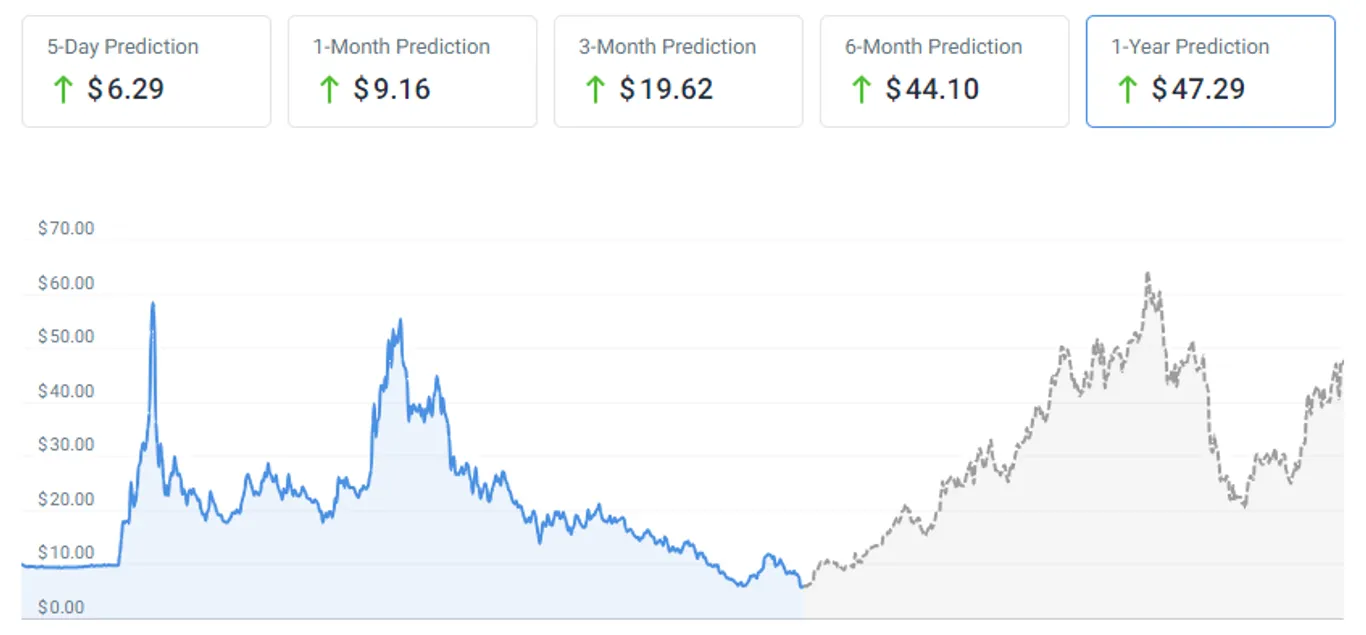Click the green arrow beside $44.10
Viewport: 1366px width, 635px height.
click(860, 90)
